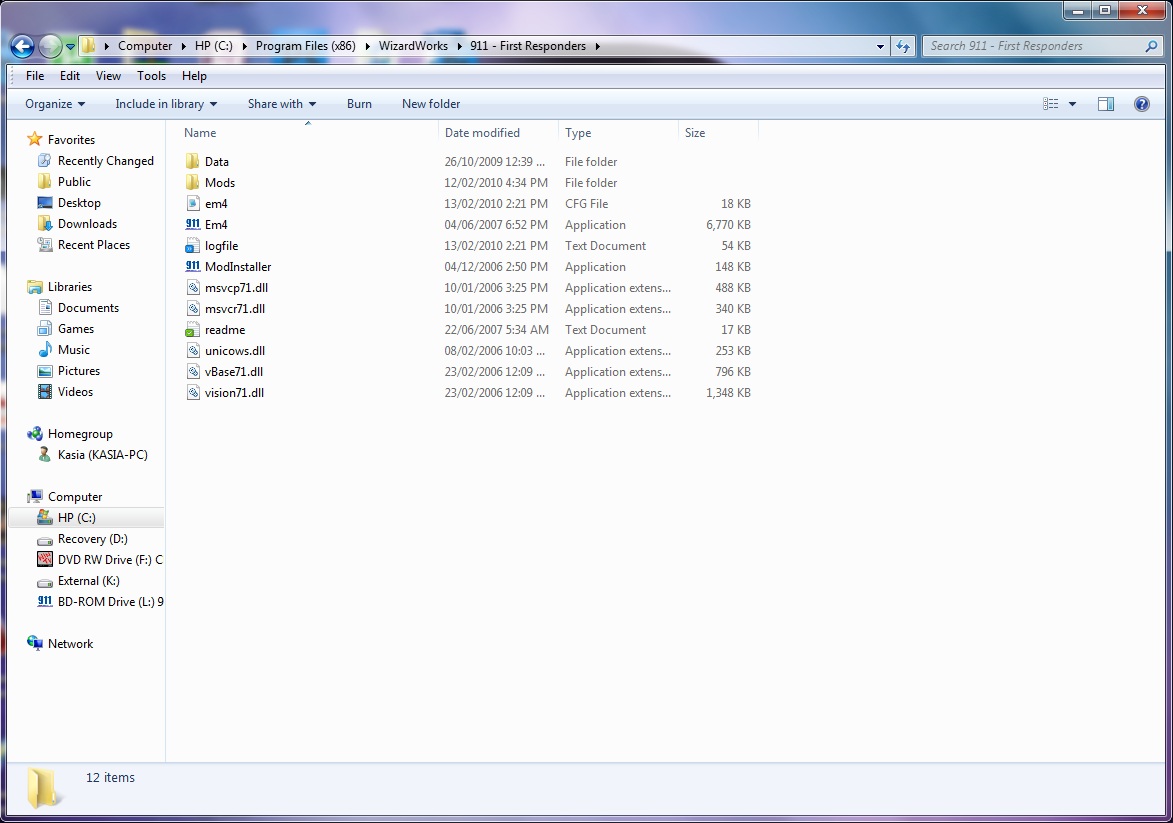
Task: Open the Documents library
Action: (x=88, y=308)
